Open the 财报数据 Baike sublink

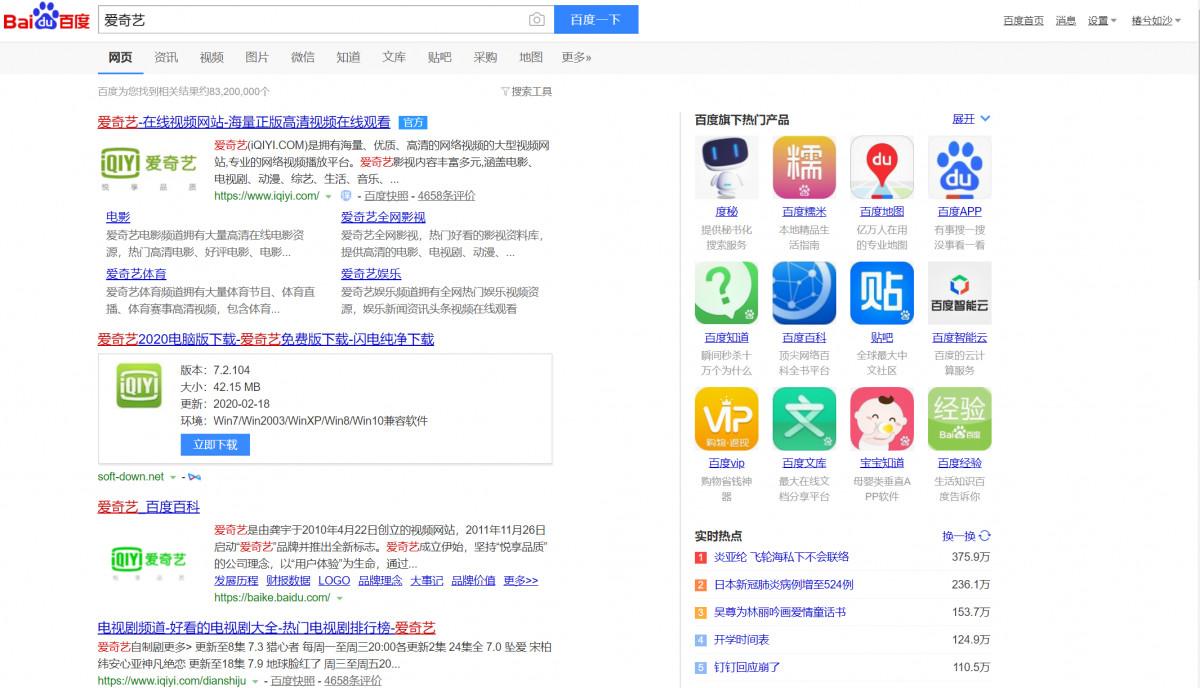tap(288, 581)
